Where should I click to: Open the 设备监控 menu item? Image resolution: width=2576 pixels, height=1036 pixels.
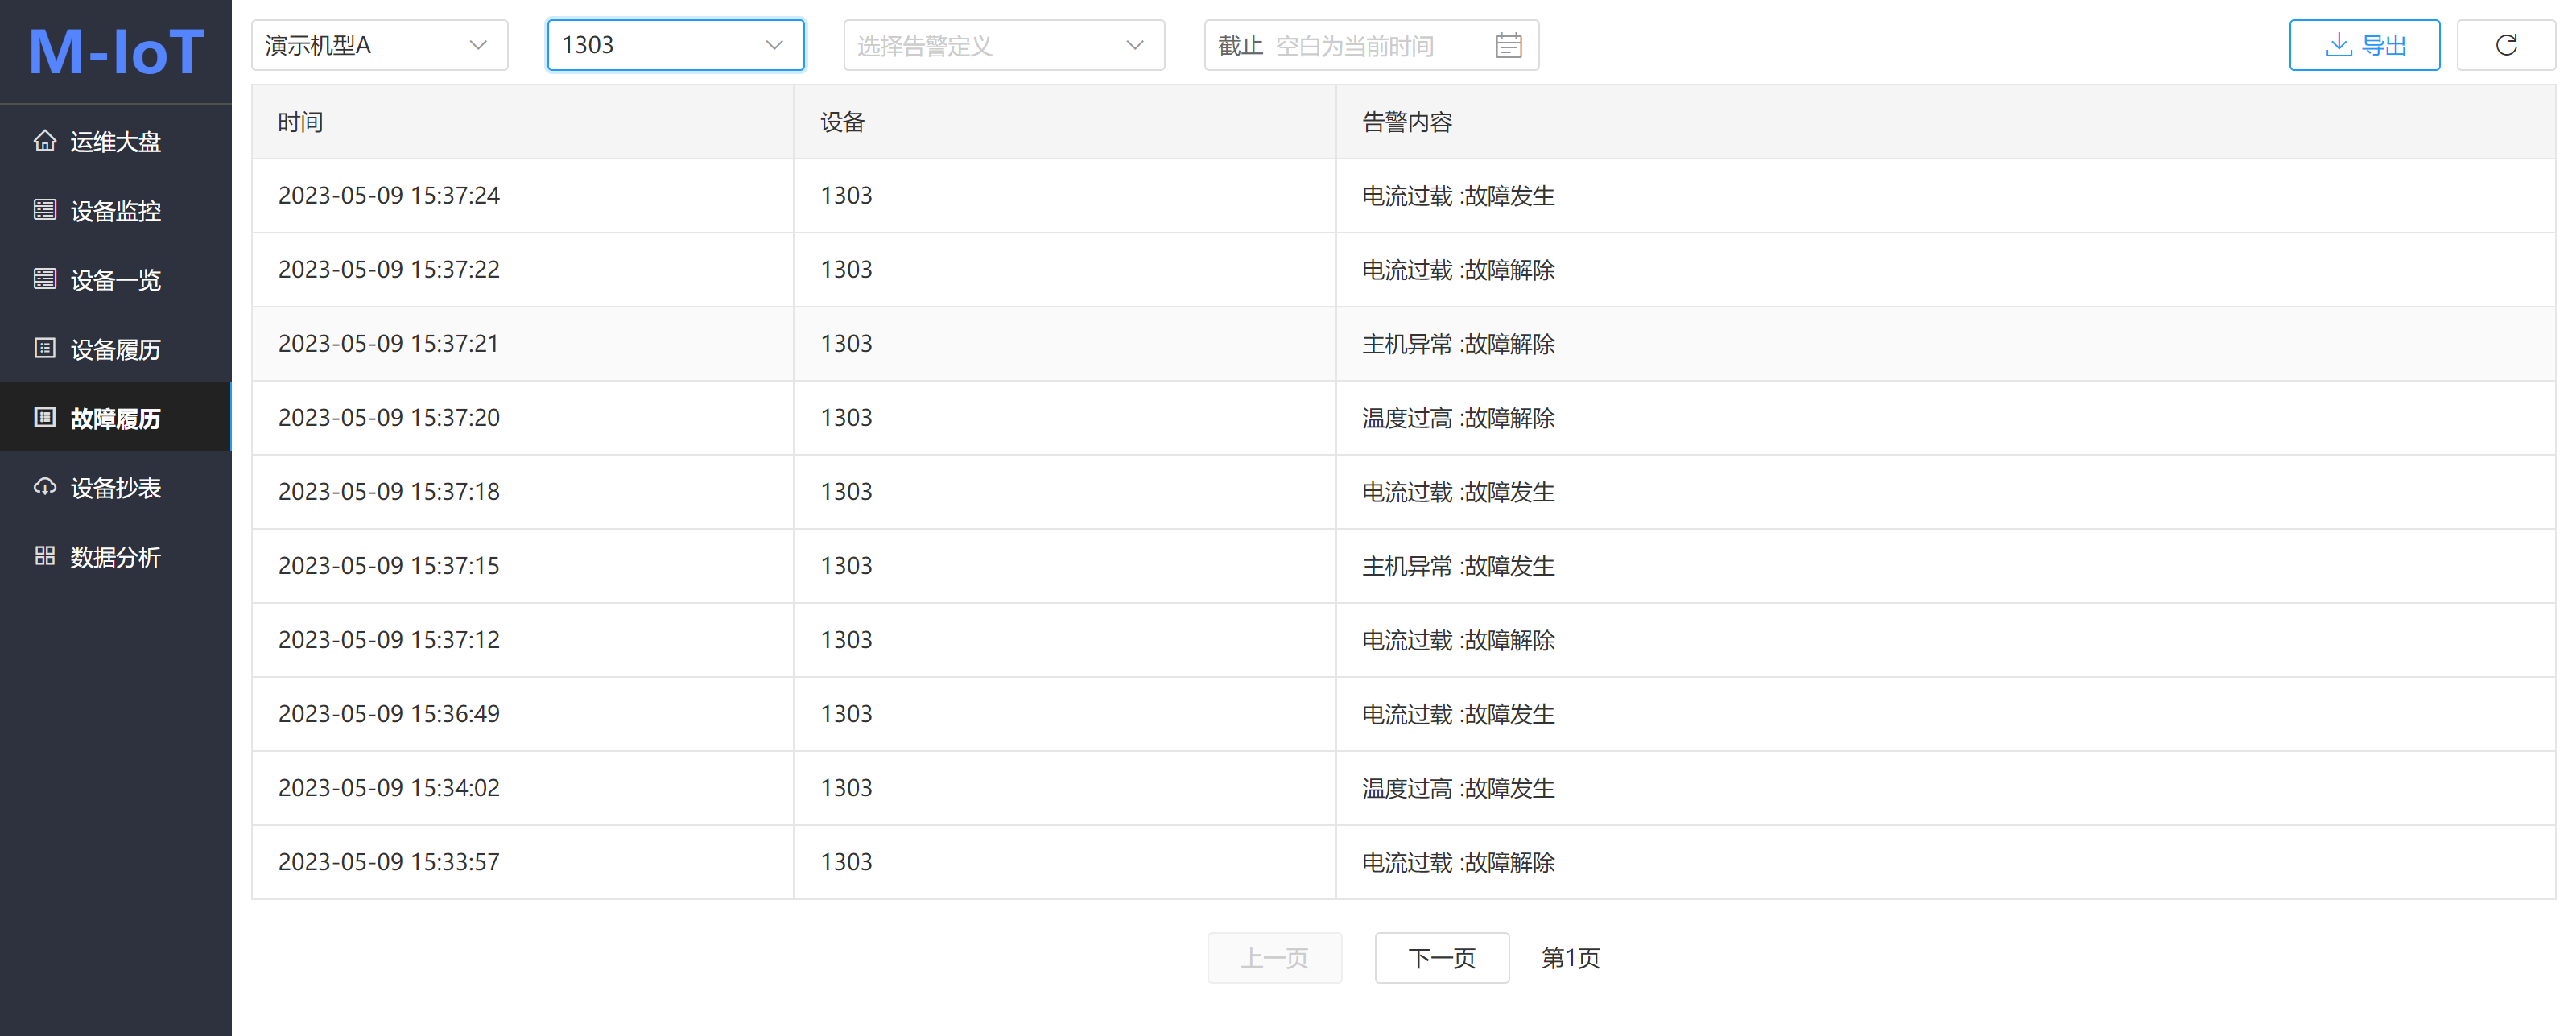click(x=116, y=210)
